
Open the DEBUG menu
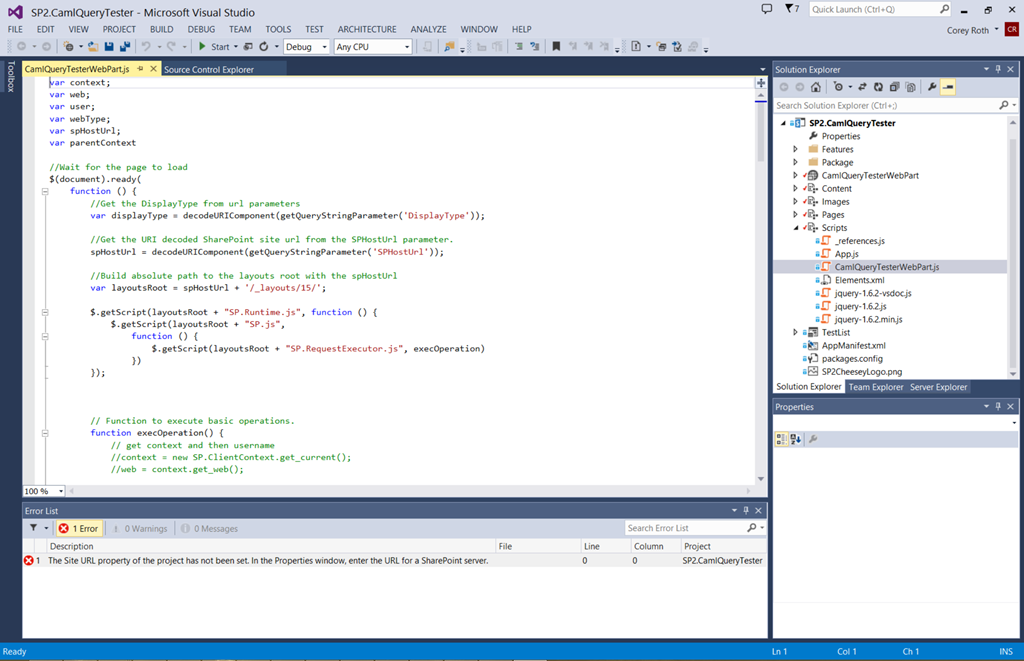click(201, 29)
